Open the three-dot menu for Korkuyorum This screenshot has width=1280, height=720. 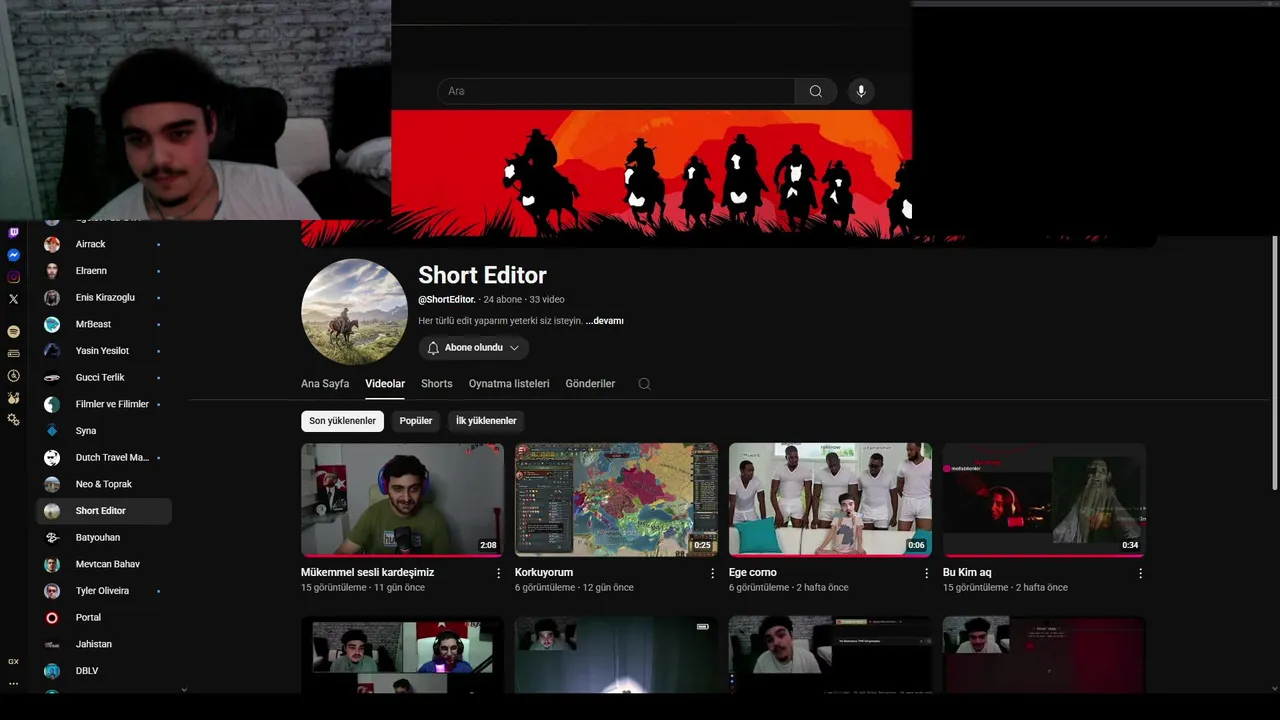click(x=712, y=573)
